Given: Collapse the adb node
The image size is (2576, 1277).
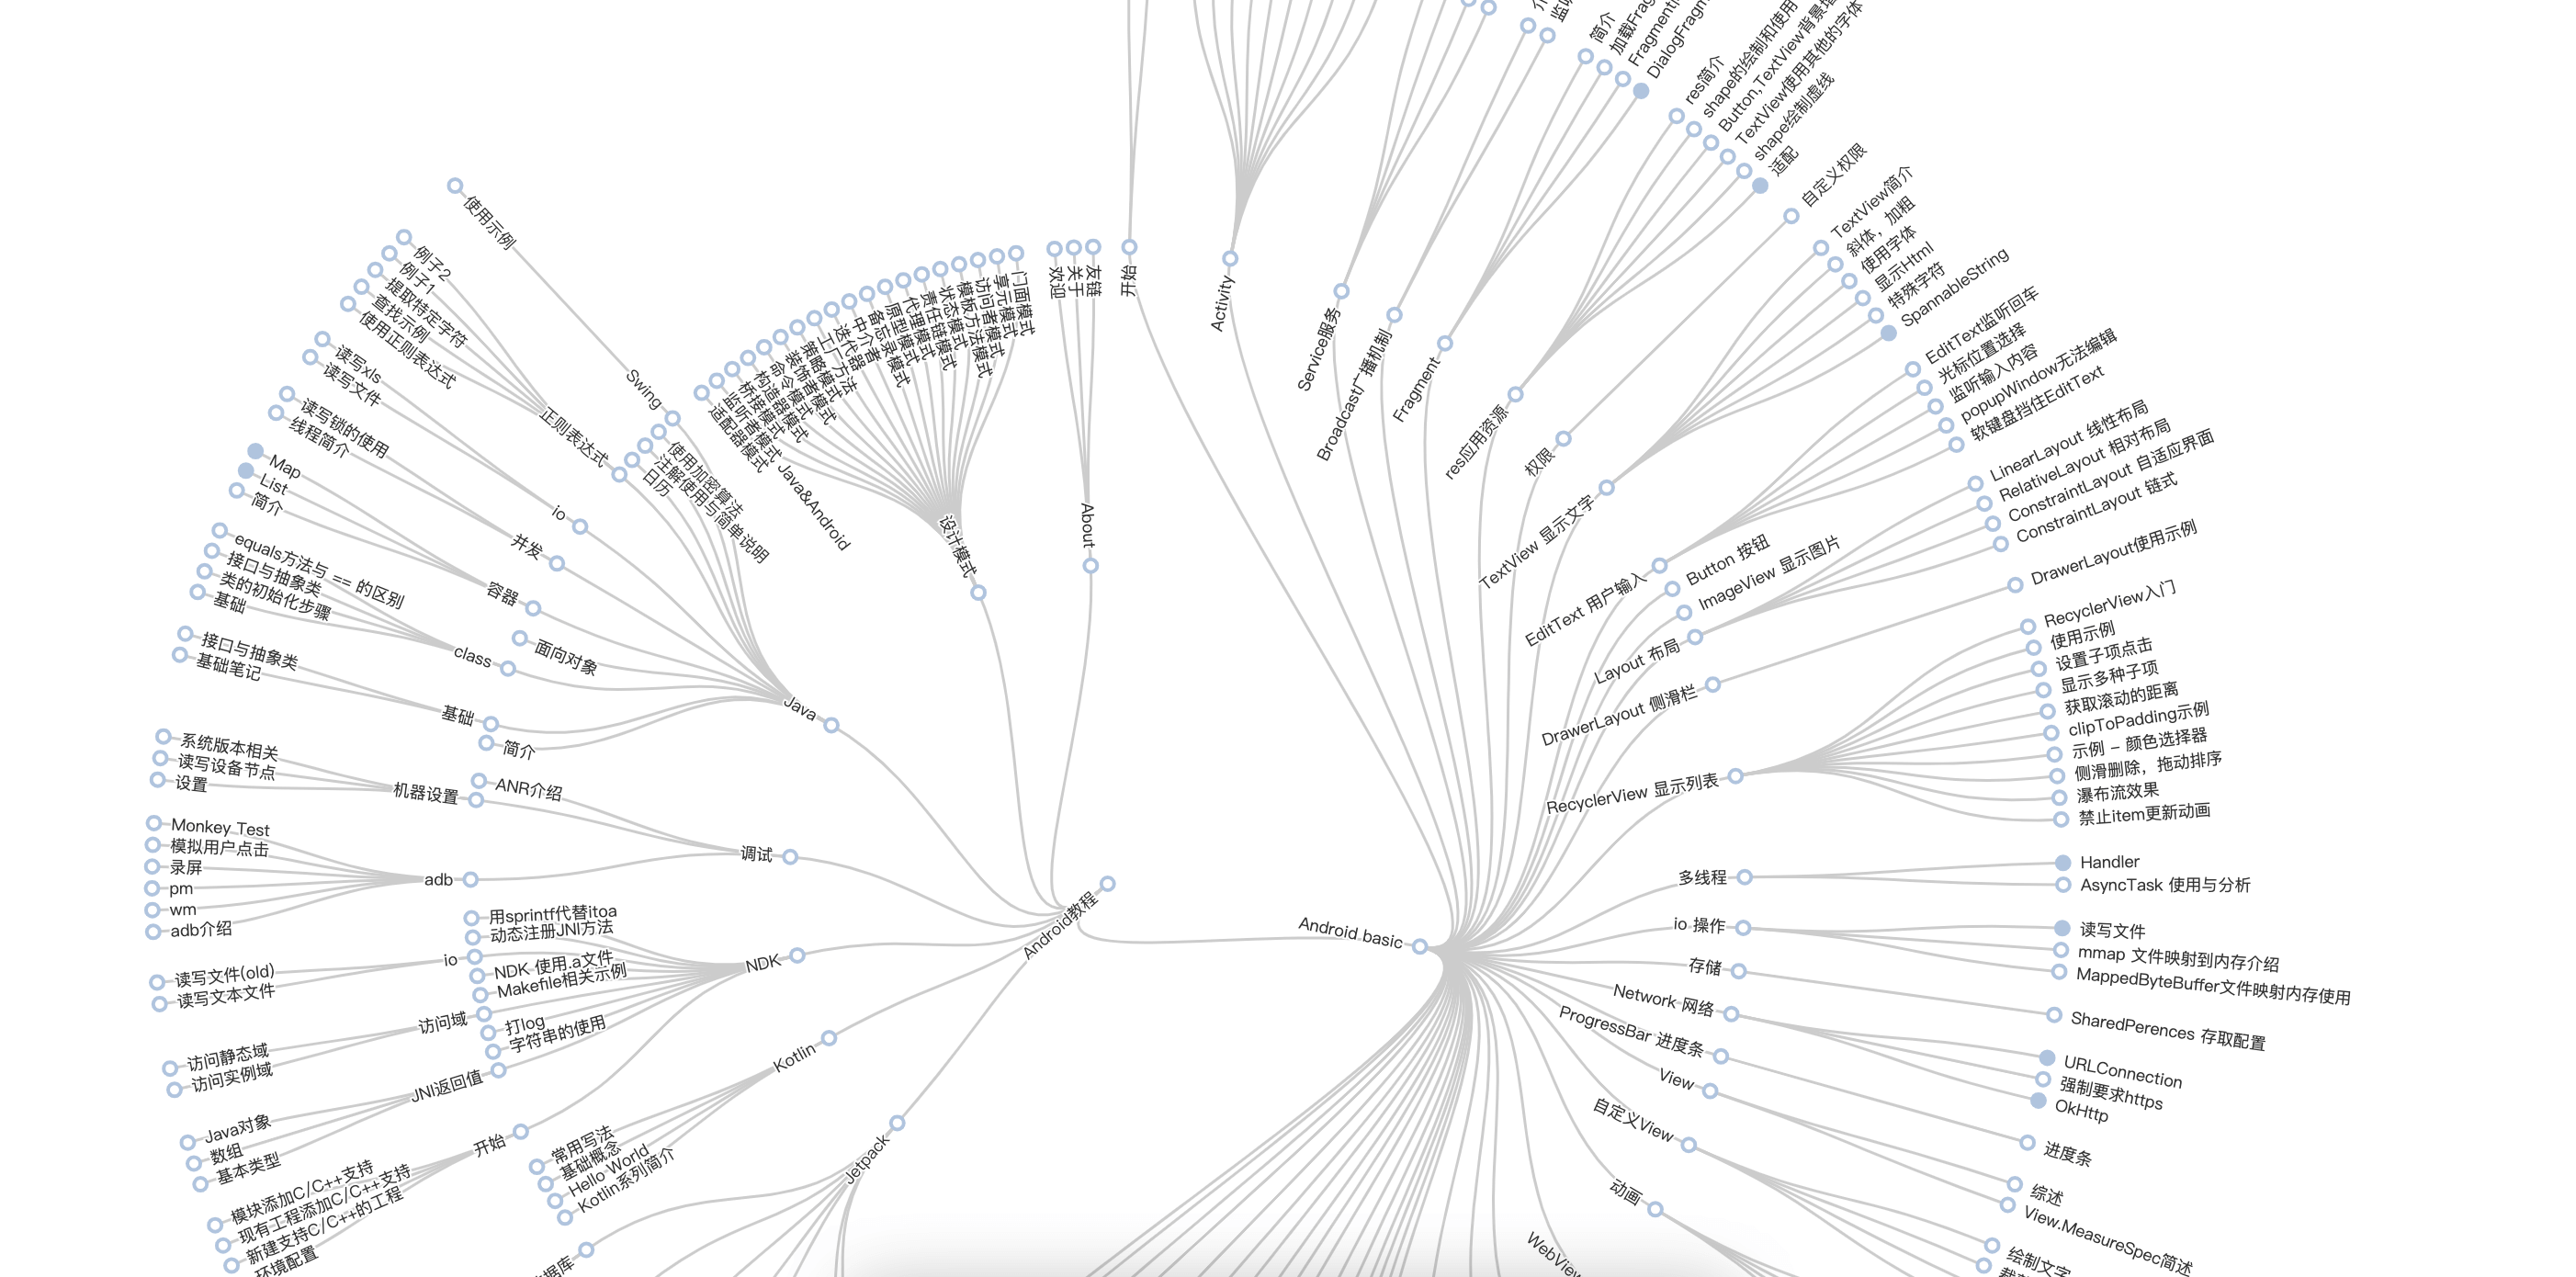Looking at the screenshot, I should click(470, 880).
